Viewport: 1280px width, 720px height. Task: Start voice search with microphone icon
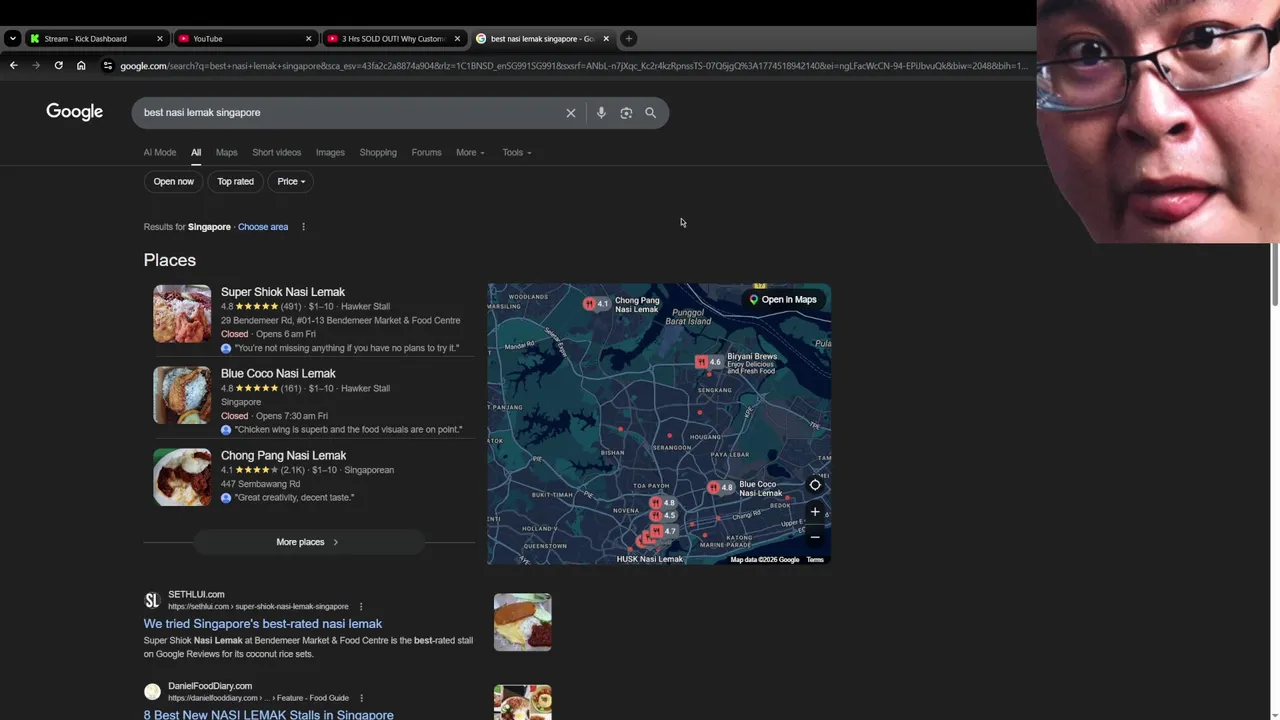coord(601,113)
